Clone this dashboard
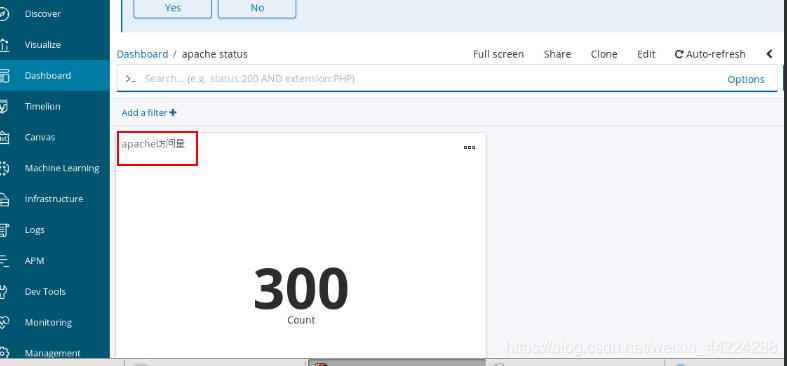Image resolution: width=787 pixels, height=366 pixels. point(604,54)
